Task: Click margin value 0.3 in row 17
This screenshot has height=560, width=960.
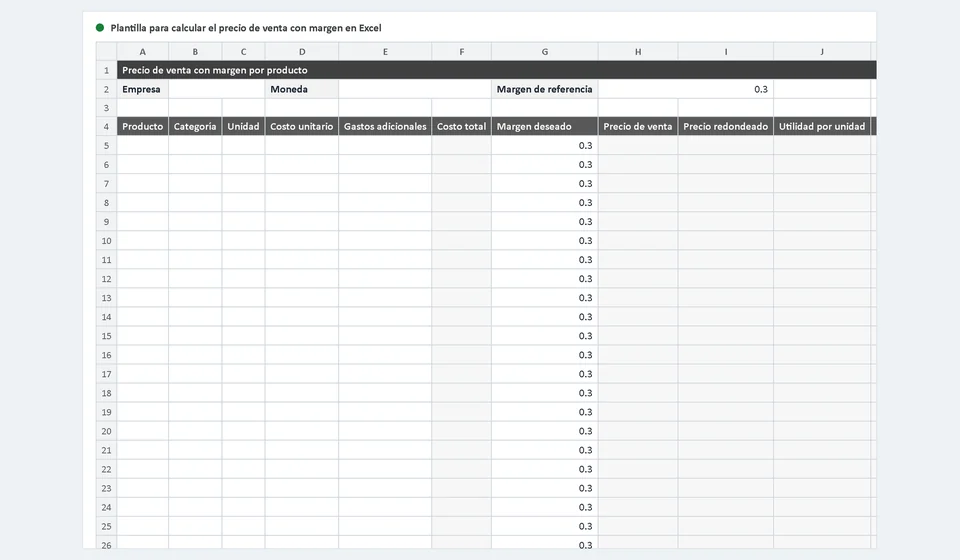Action: (545, 374)
